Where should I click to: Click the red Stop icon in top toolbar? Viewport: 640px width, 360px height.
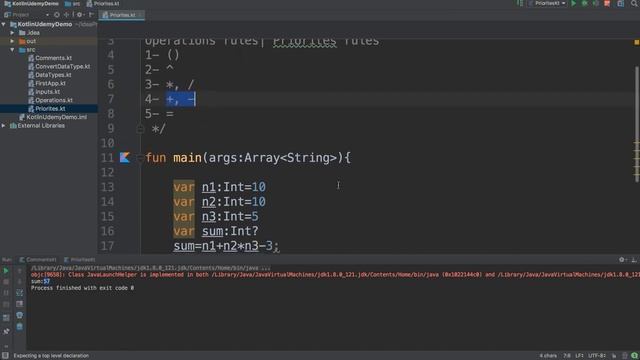pyautogui.click(x=607, y=4)
